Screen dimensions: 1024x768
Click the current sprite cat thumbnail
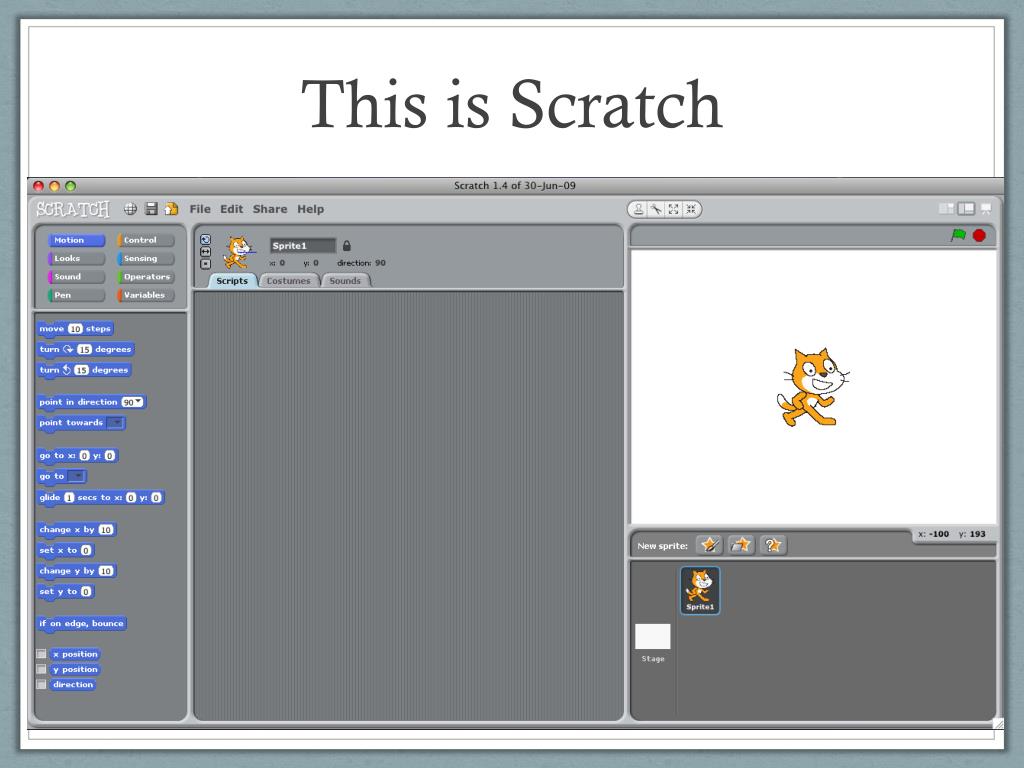(x=238, y=252)
